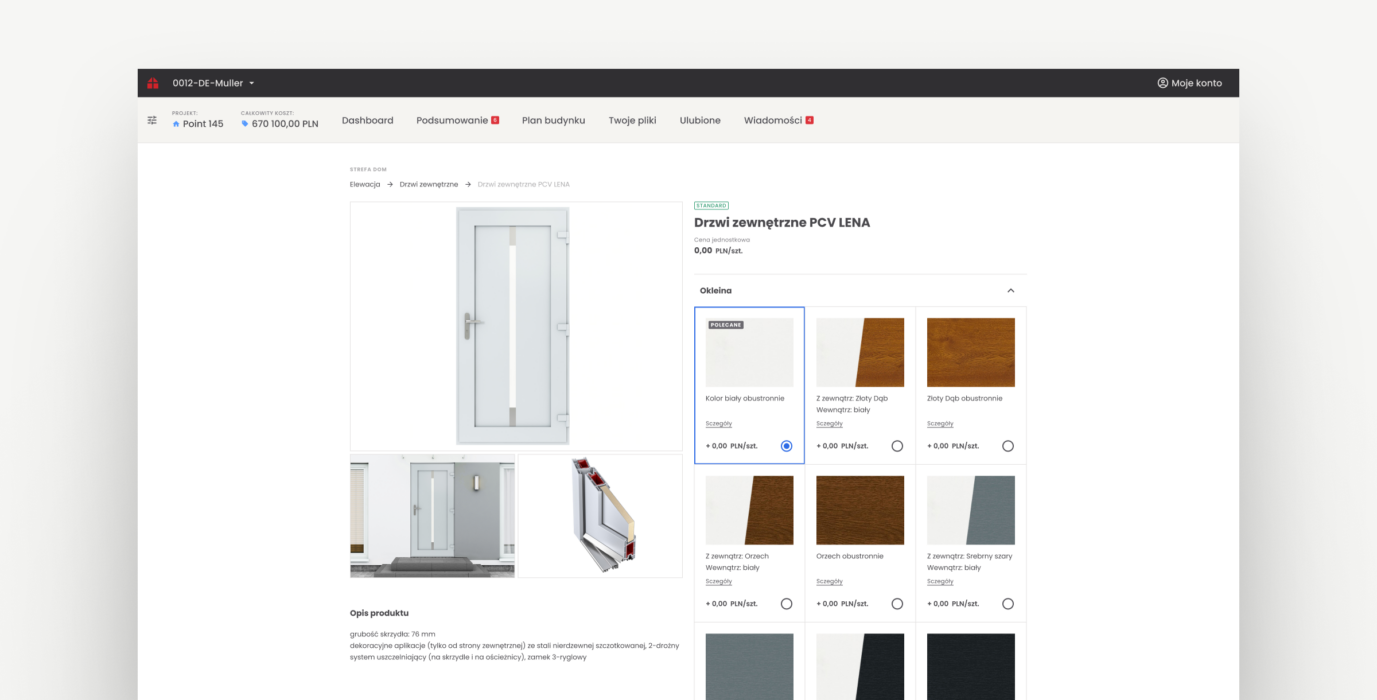This screenshot has height=700, width=1377.
Task: Open Szczegóły link under Złoty Dąb obustronnie
Action: [x=940, y=423]
